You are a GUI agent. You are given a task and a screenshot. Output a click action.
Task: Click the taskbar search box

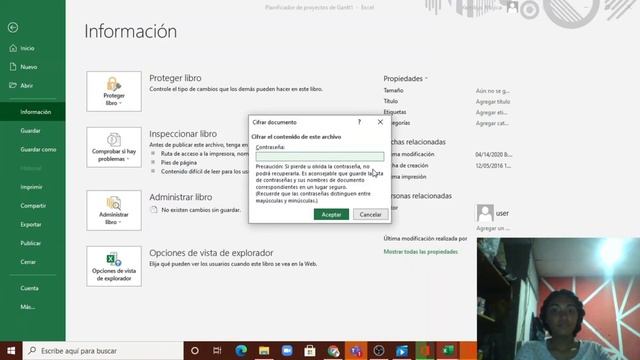tap(102, 351)
